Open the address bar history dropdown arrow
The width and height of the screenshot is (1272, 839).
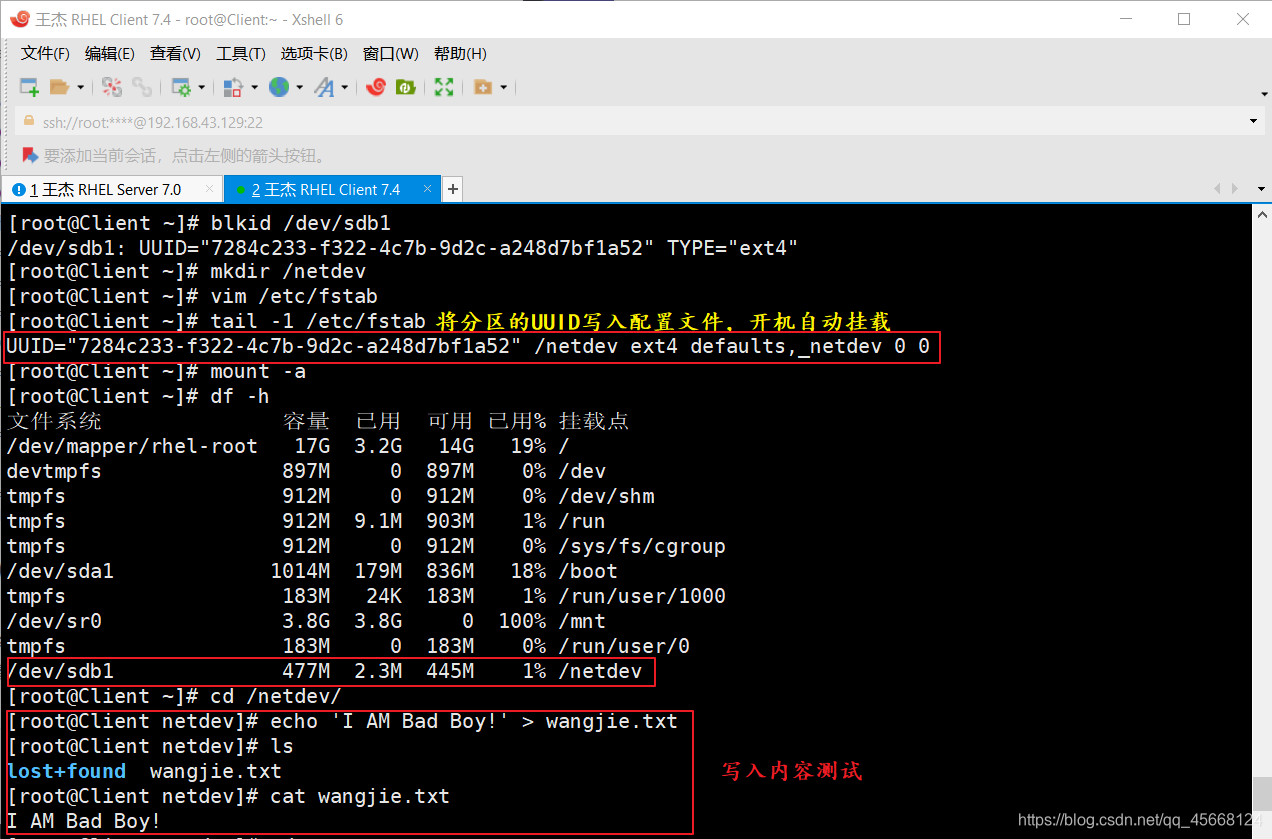click(1253, 122)
